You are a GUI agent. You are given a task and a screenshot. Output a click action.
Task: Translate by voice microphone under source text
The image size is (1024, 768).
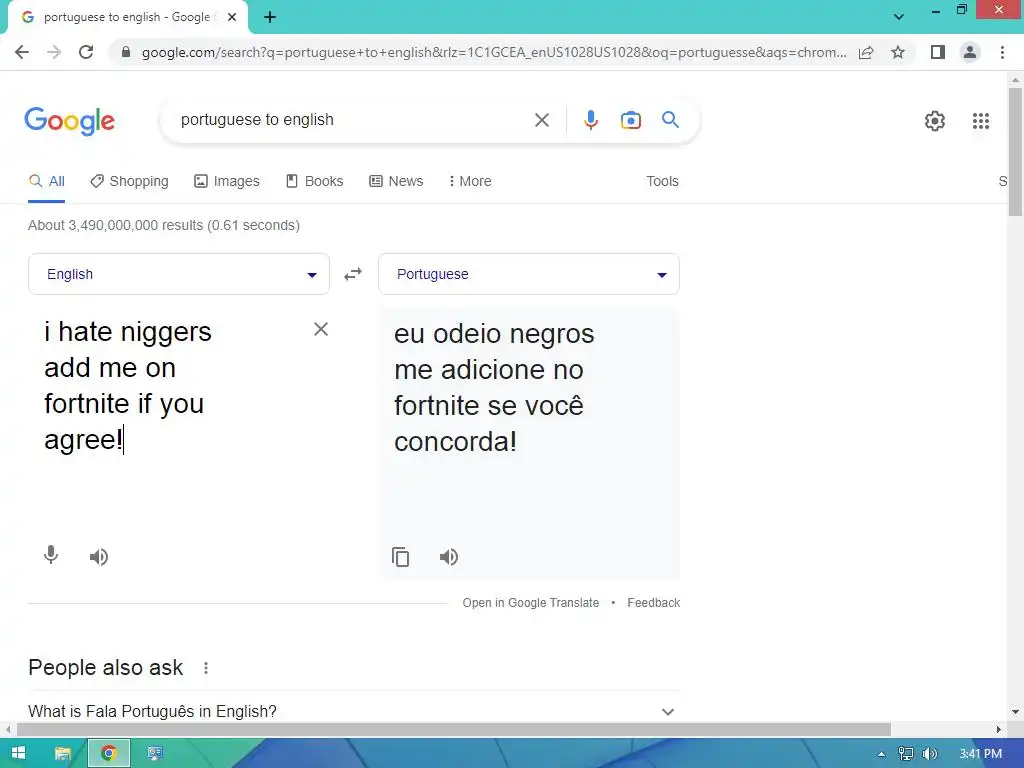50,555
